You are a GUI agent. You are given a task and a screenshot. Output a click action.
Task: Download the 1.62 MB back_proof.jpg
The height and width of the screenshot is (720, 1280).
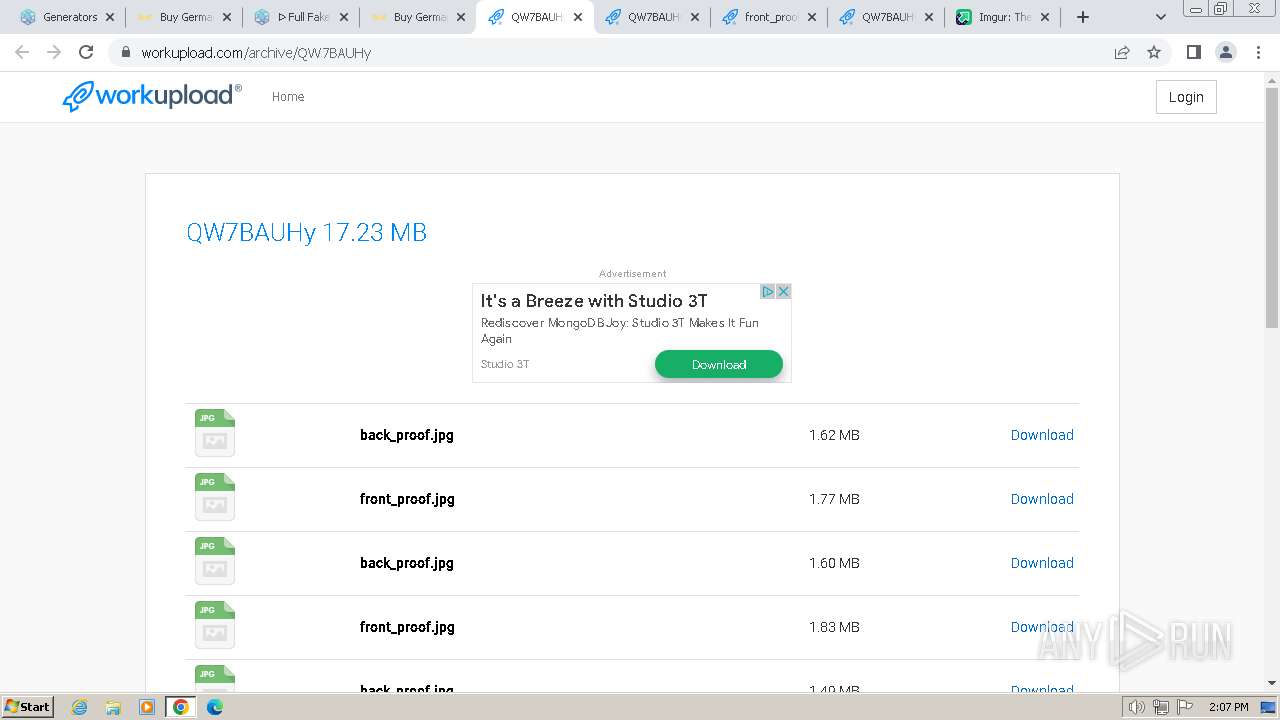pos(1042,435)
